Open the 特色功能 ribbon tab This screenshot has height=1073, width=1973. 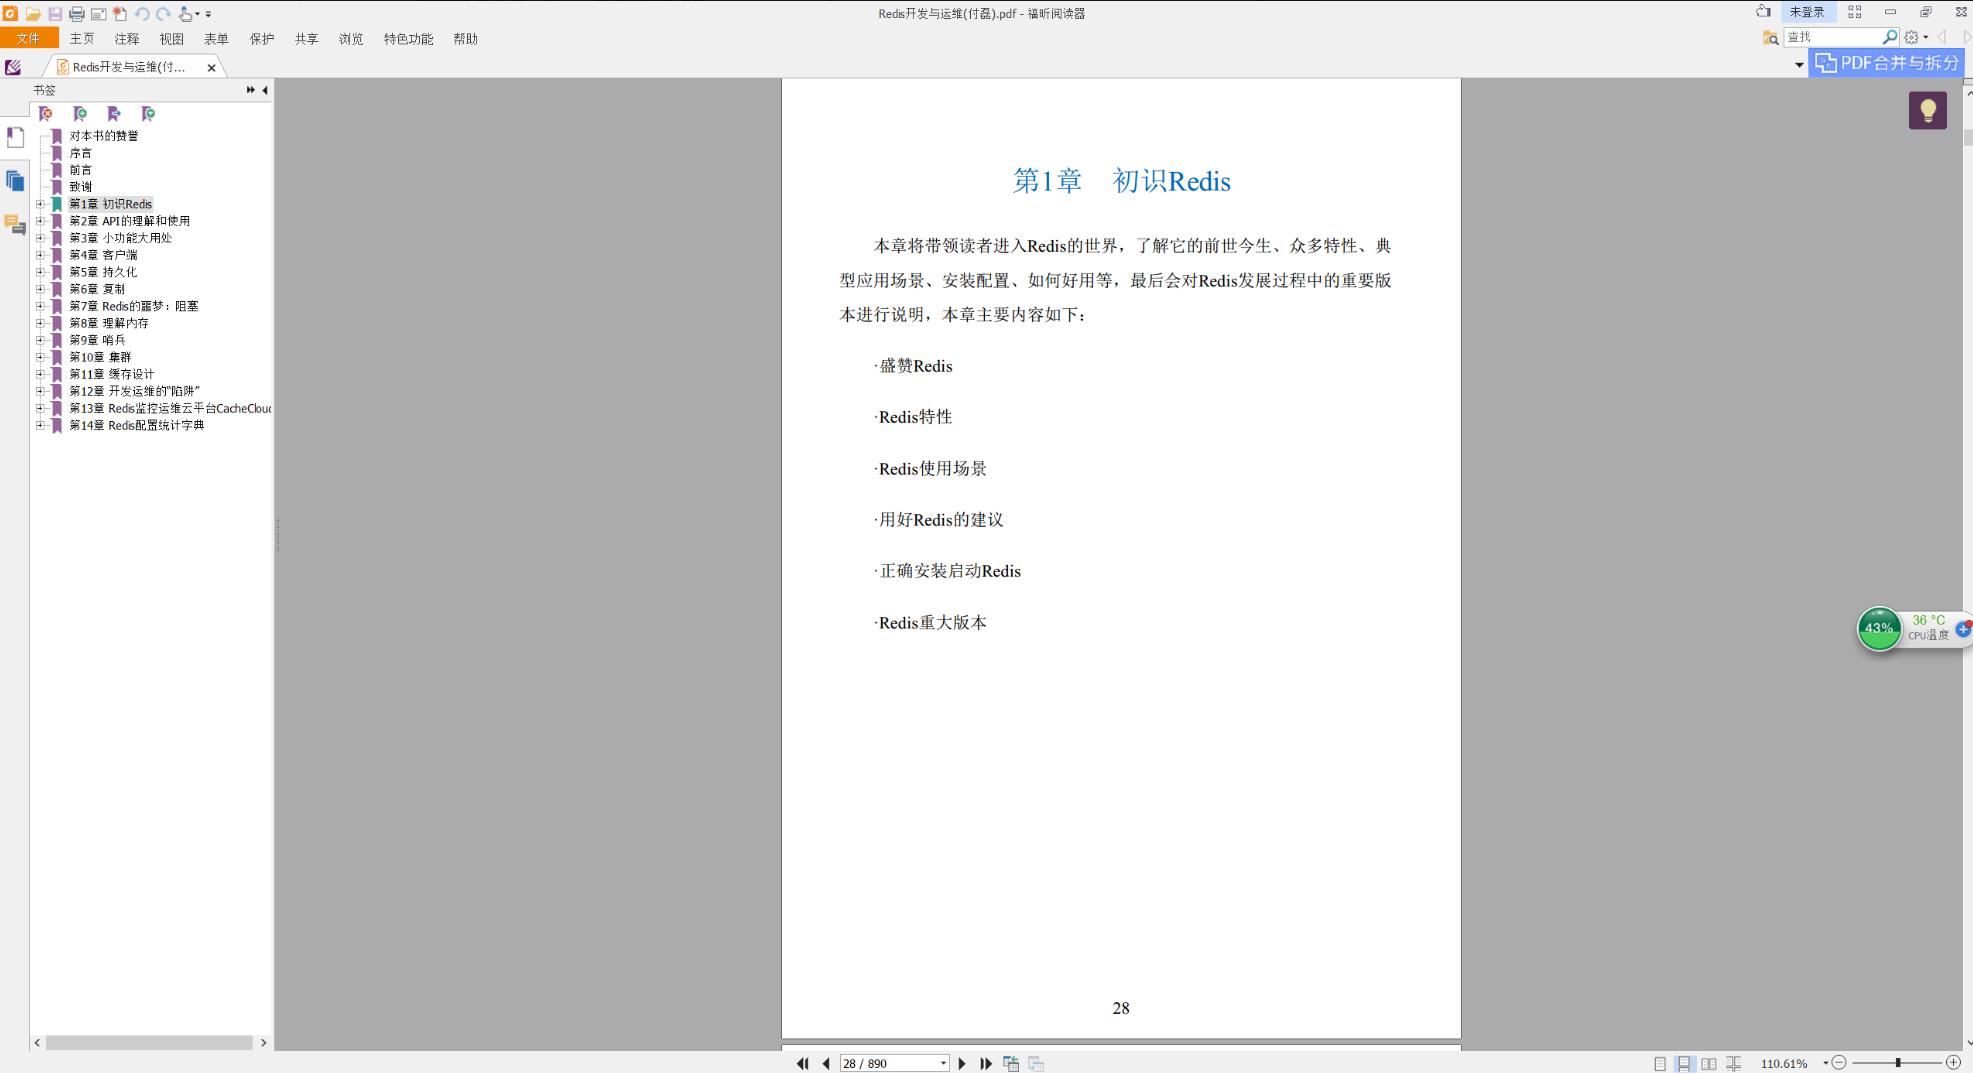(408, 39)
